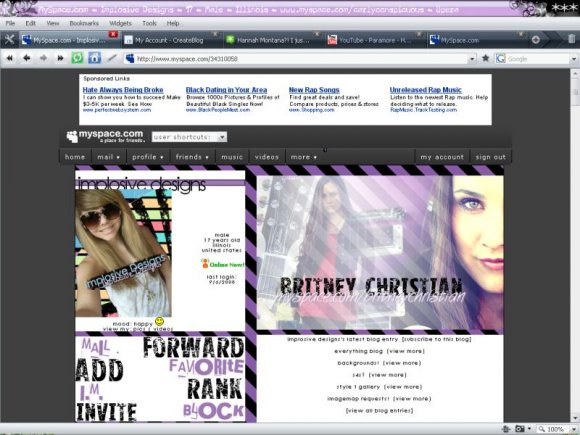Open the Unreleased Rap Music ad
This screenshot has width=580, height=435.
pos(425,90)
